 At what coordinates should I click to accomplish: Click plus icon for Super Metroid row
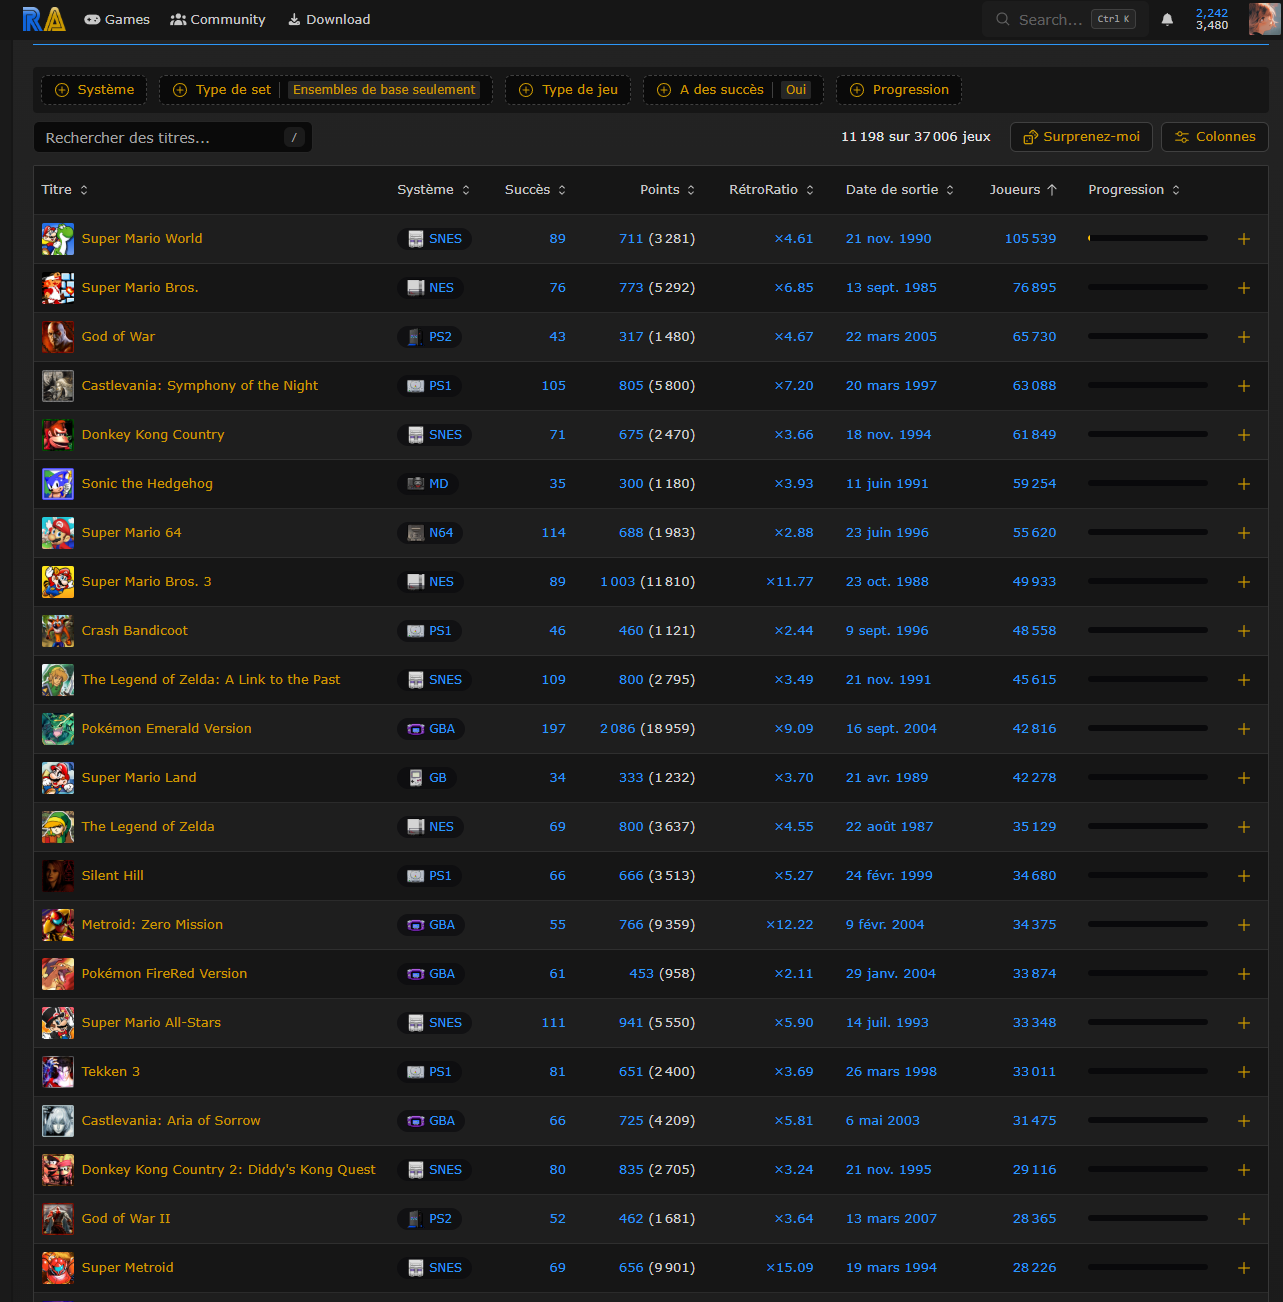pyautogui.click(x=1244, y=1268)
